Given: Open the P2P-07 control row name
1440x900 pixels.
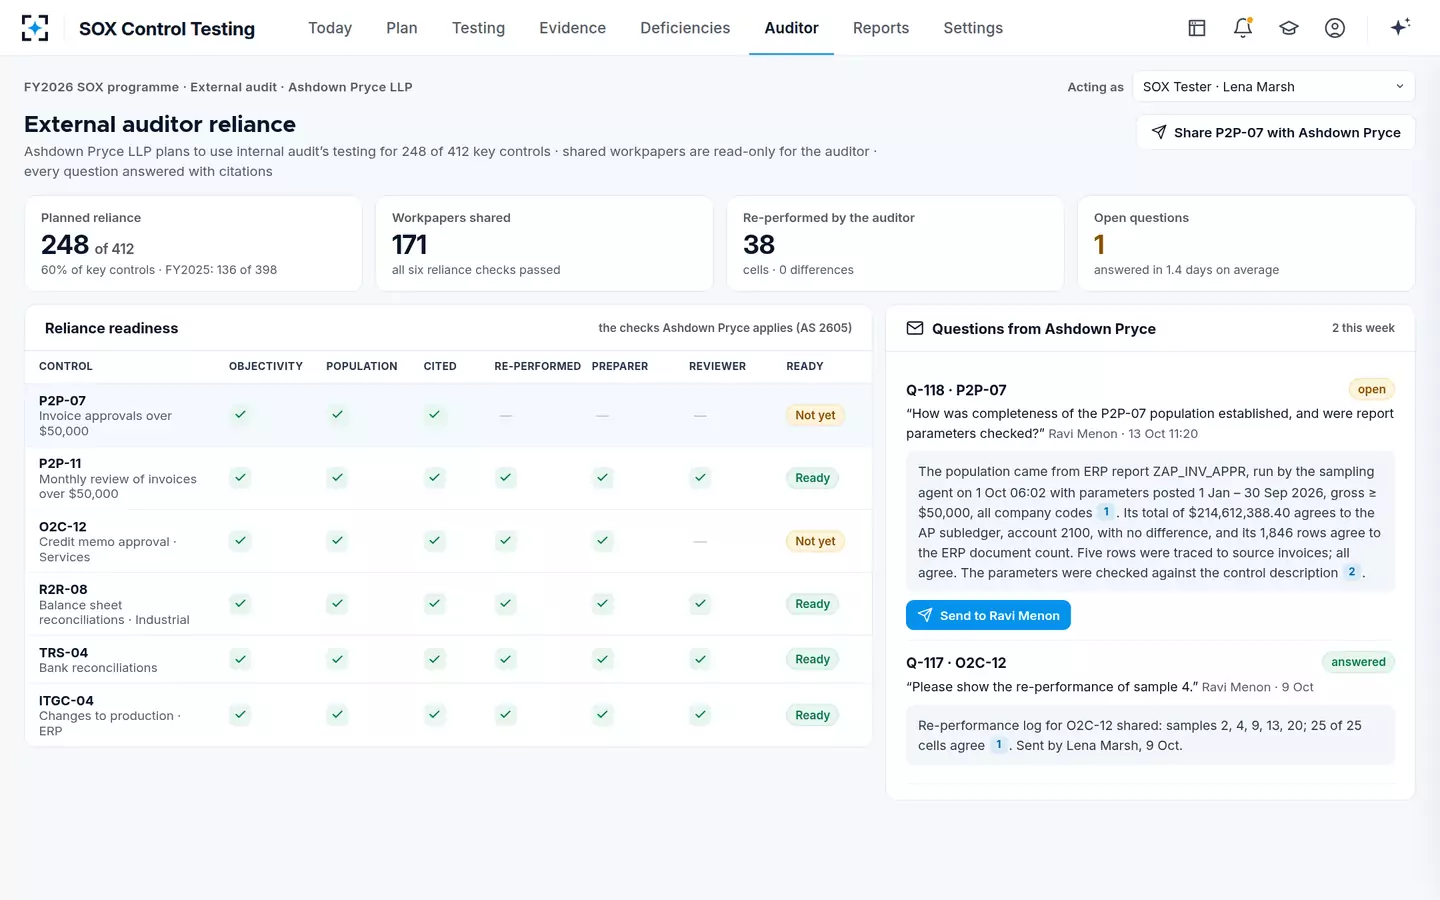Looking at the screenshot, I should pos(62,400).
